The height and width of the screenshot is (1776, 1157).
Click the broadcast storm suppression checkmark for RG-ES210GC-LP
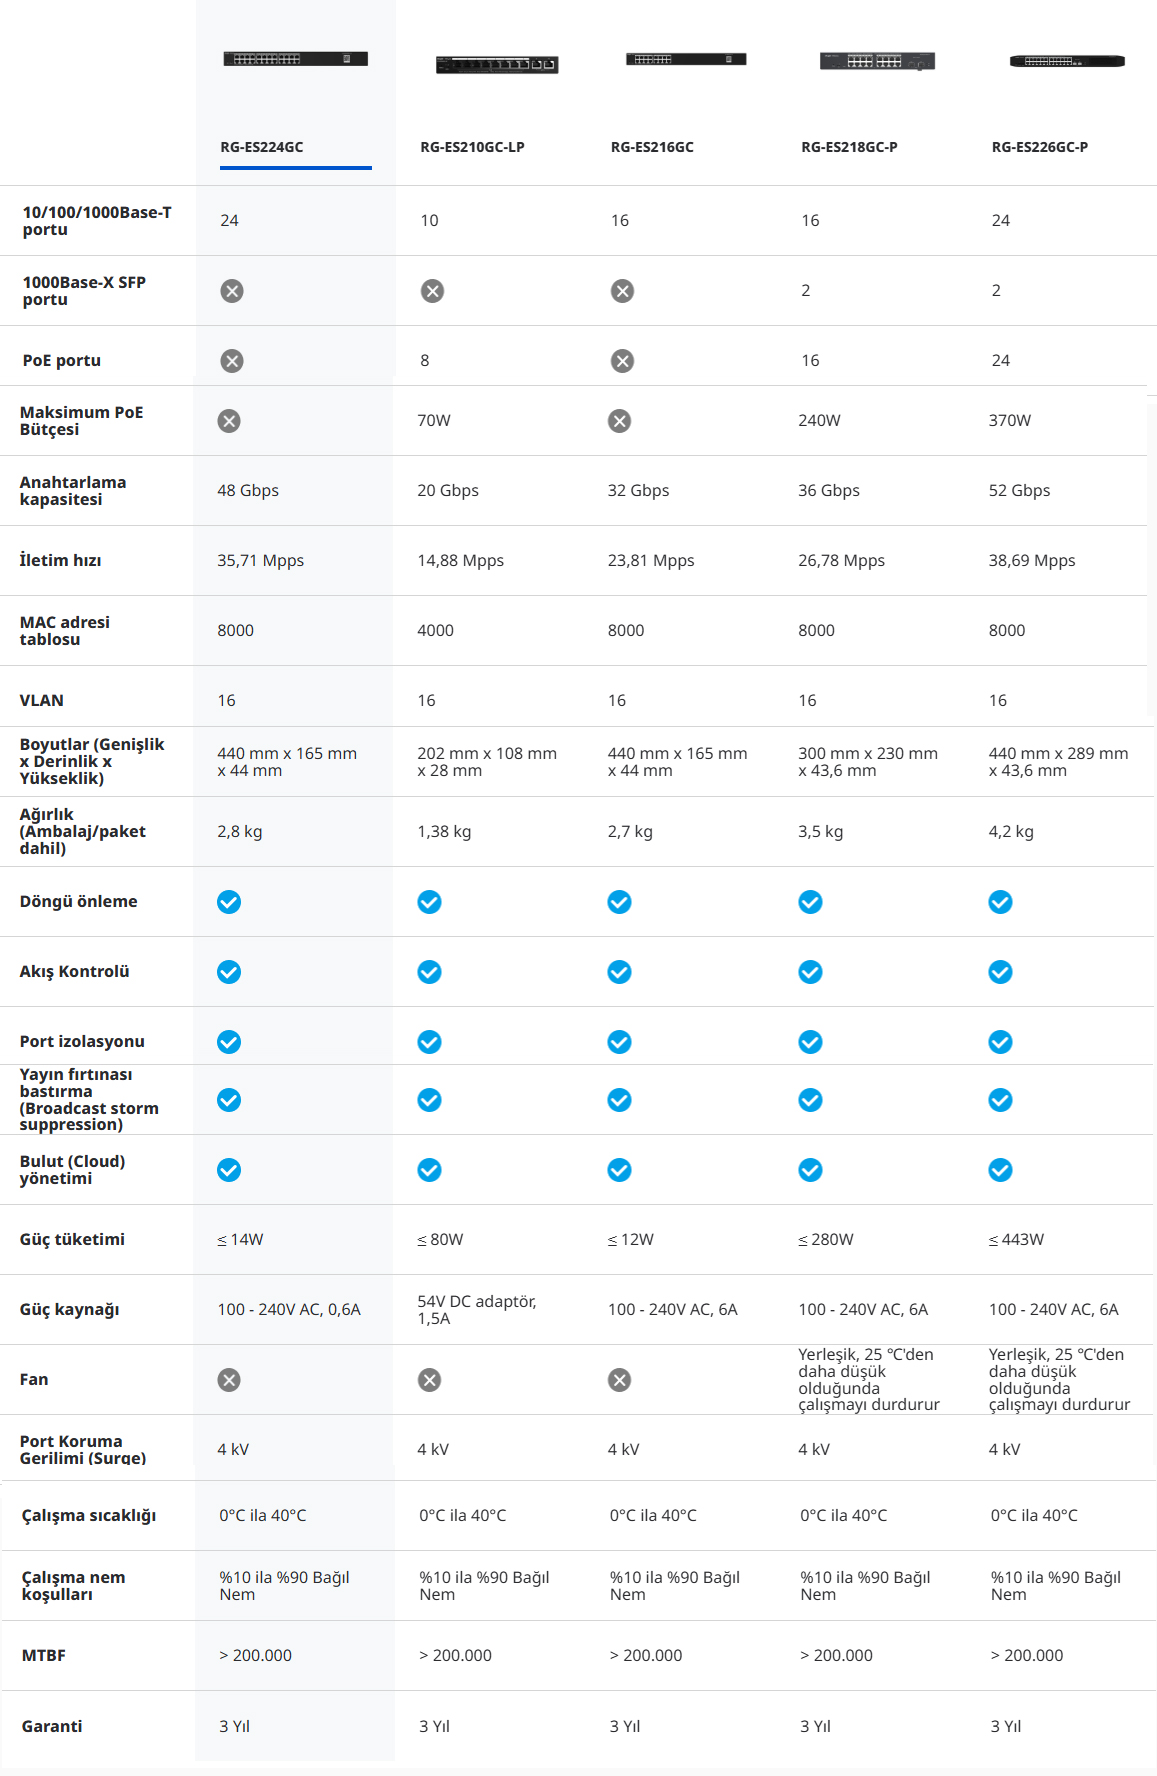[x=429, y=1100]
